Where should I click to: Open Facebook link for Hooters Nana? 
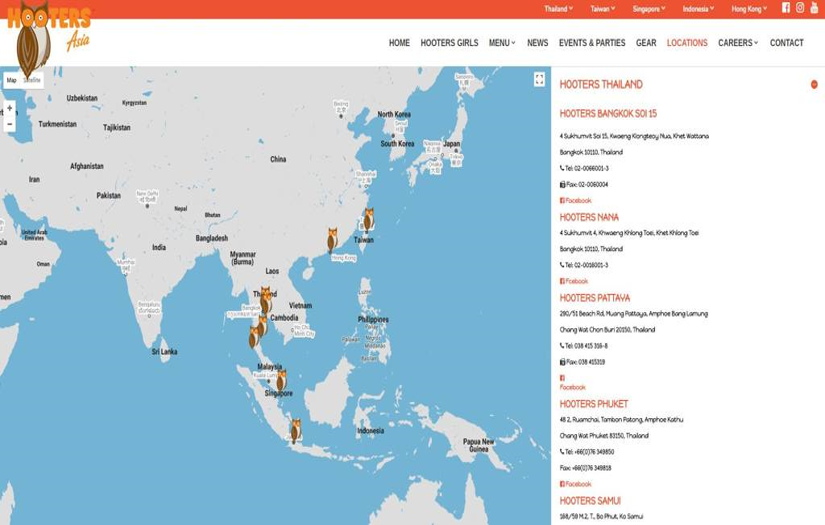tap(574, 281)
